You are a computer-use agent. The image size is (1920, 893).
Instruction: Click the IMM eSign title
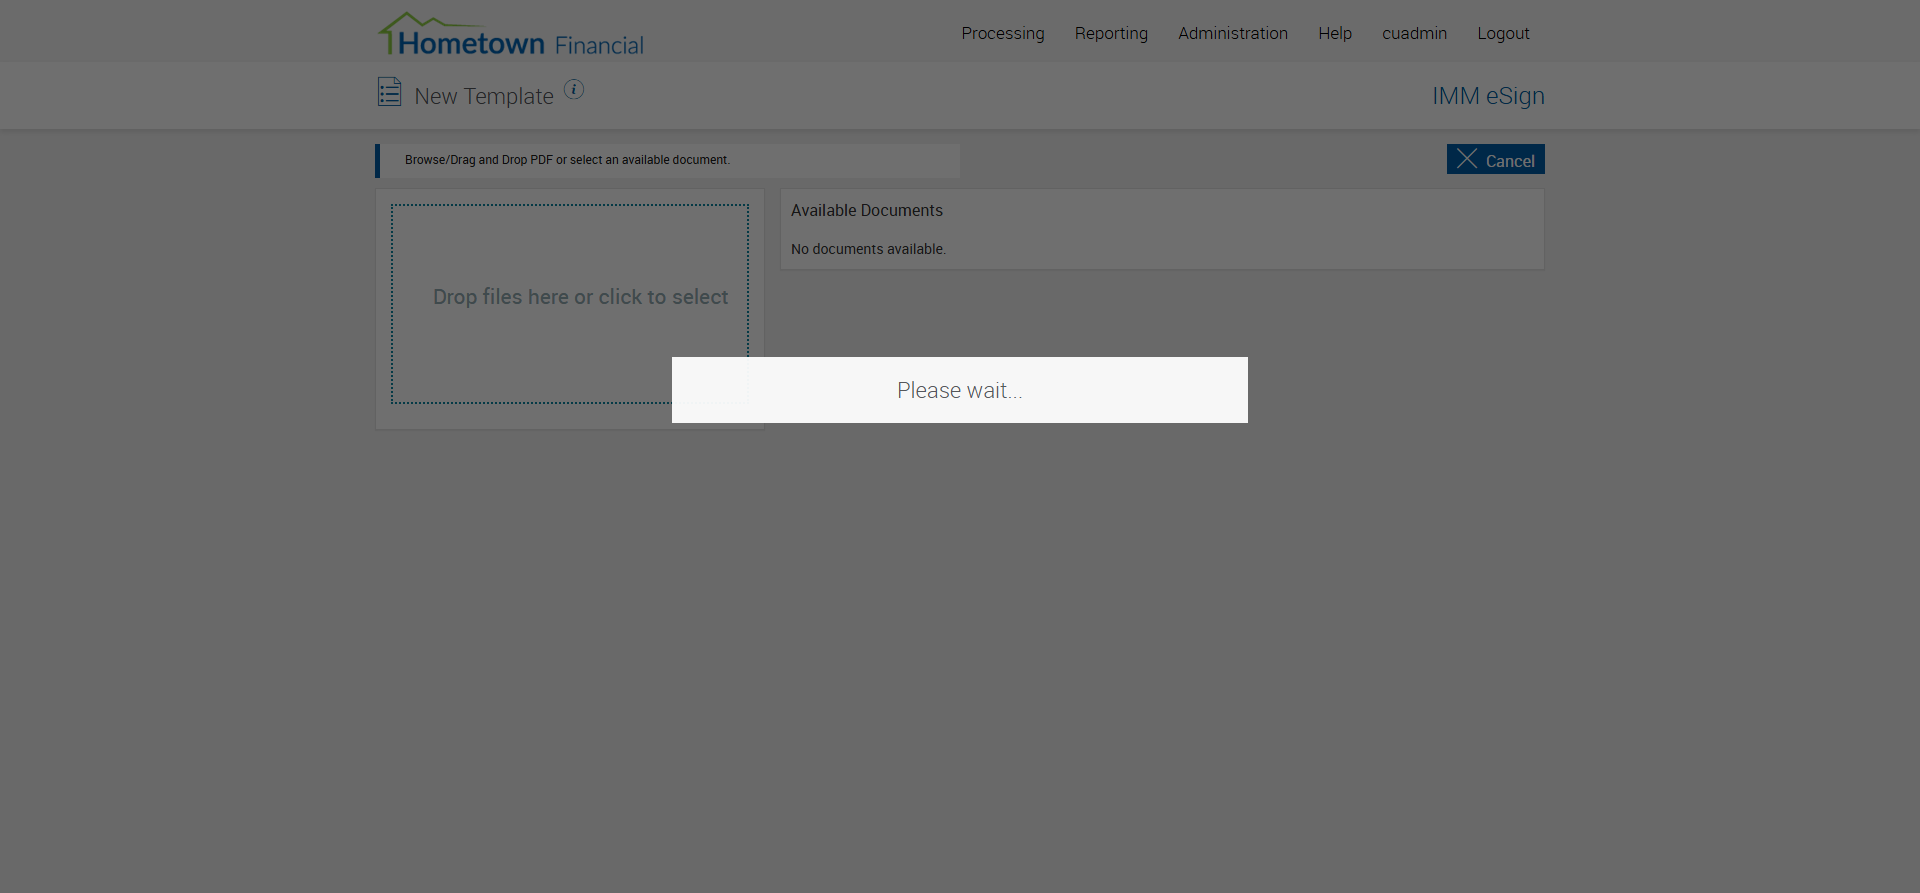(x=1488, y=96)
